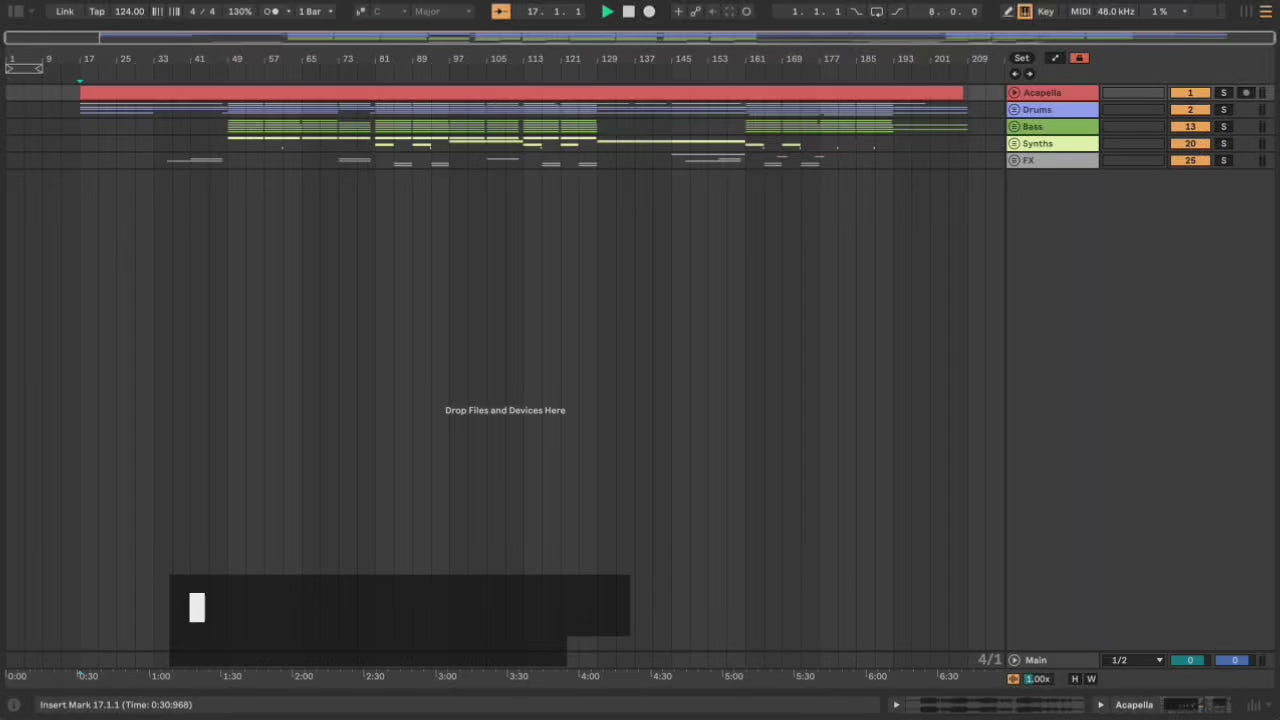
Task: Open the Key mapping mode
Action: [1045, 12]
